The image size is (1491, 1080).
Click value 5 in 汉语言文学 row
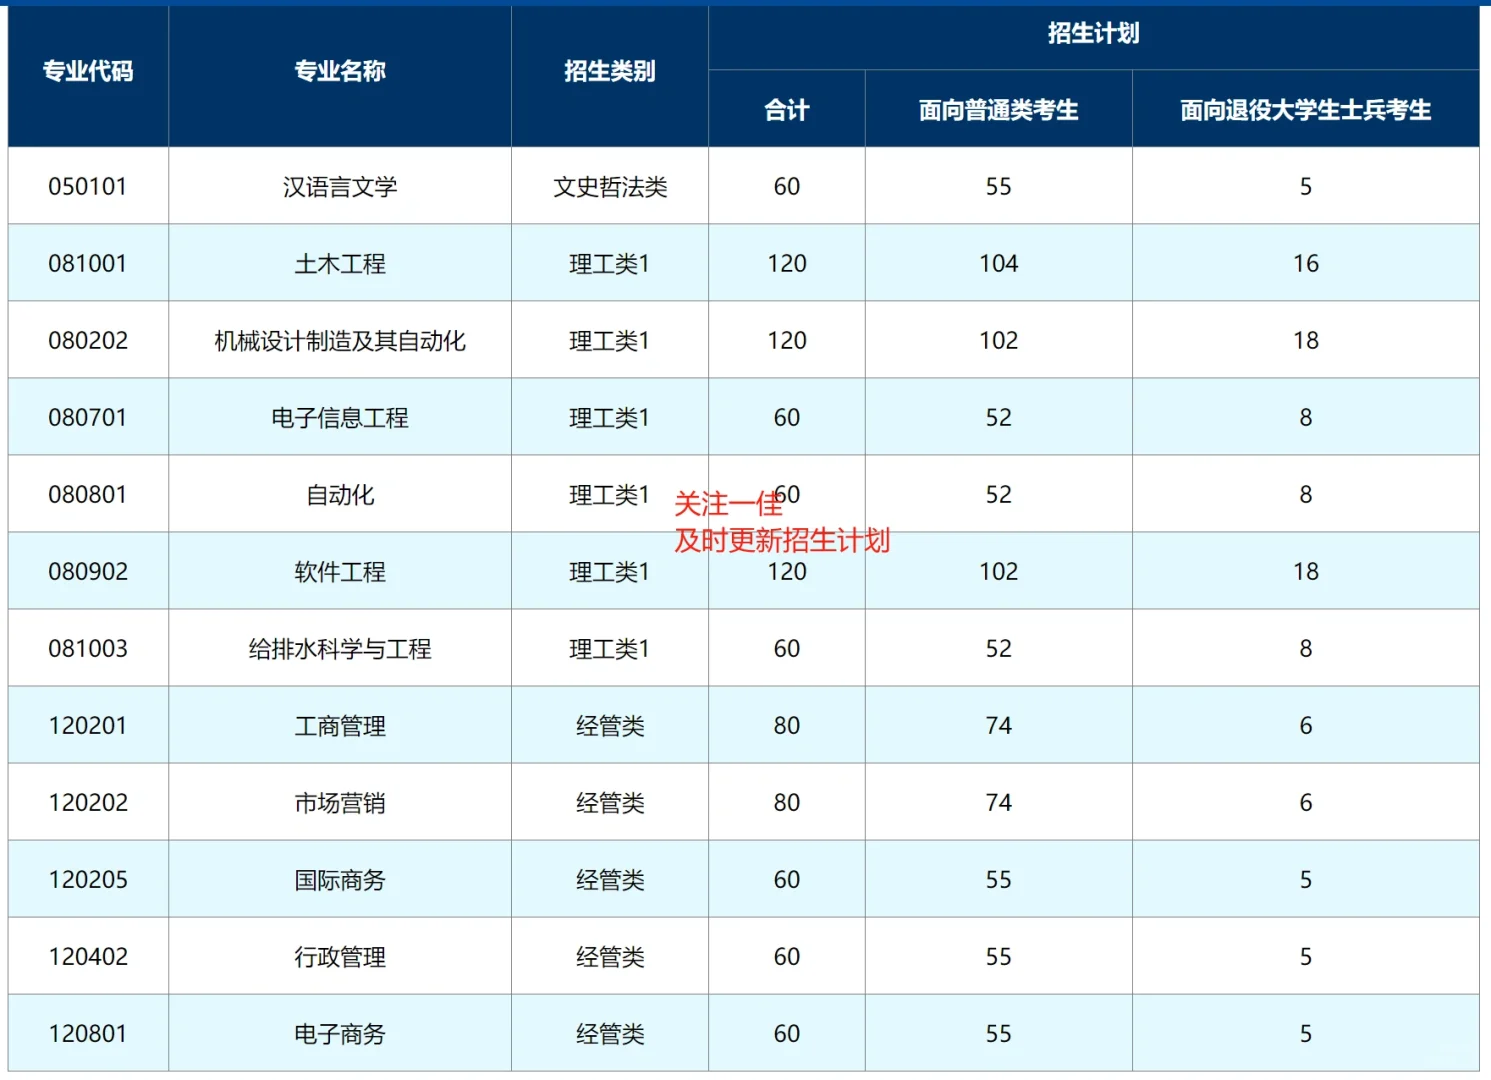(x=1306, y=187)
